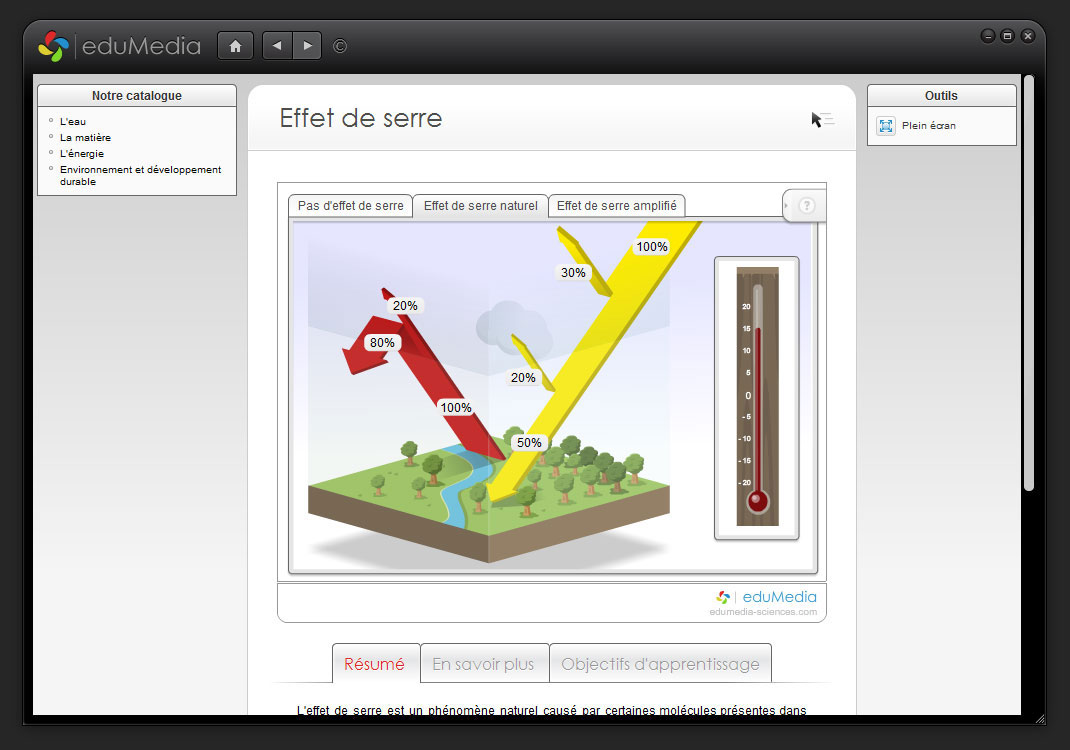Click the Home icon button
Viewport: 1070px width, 750px height.
point(235,46)
